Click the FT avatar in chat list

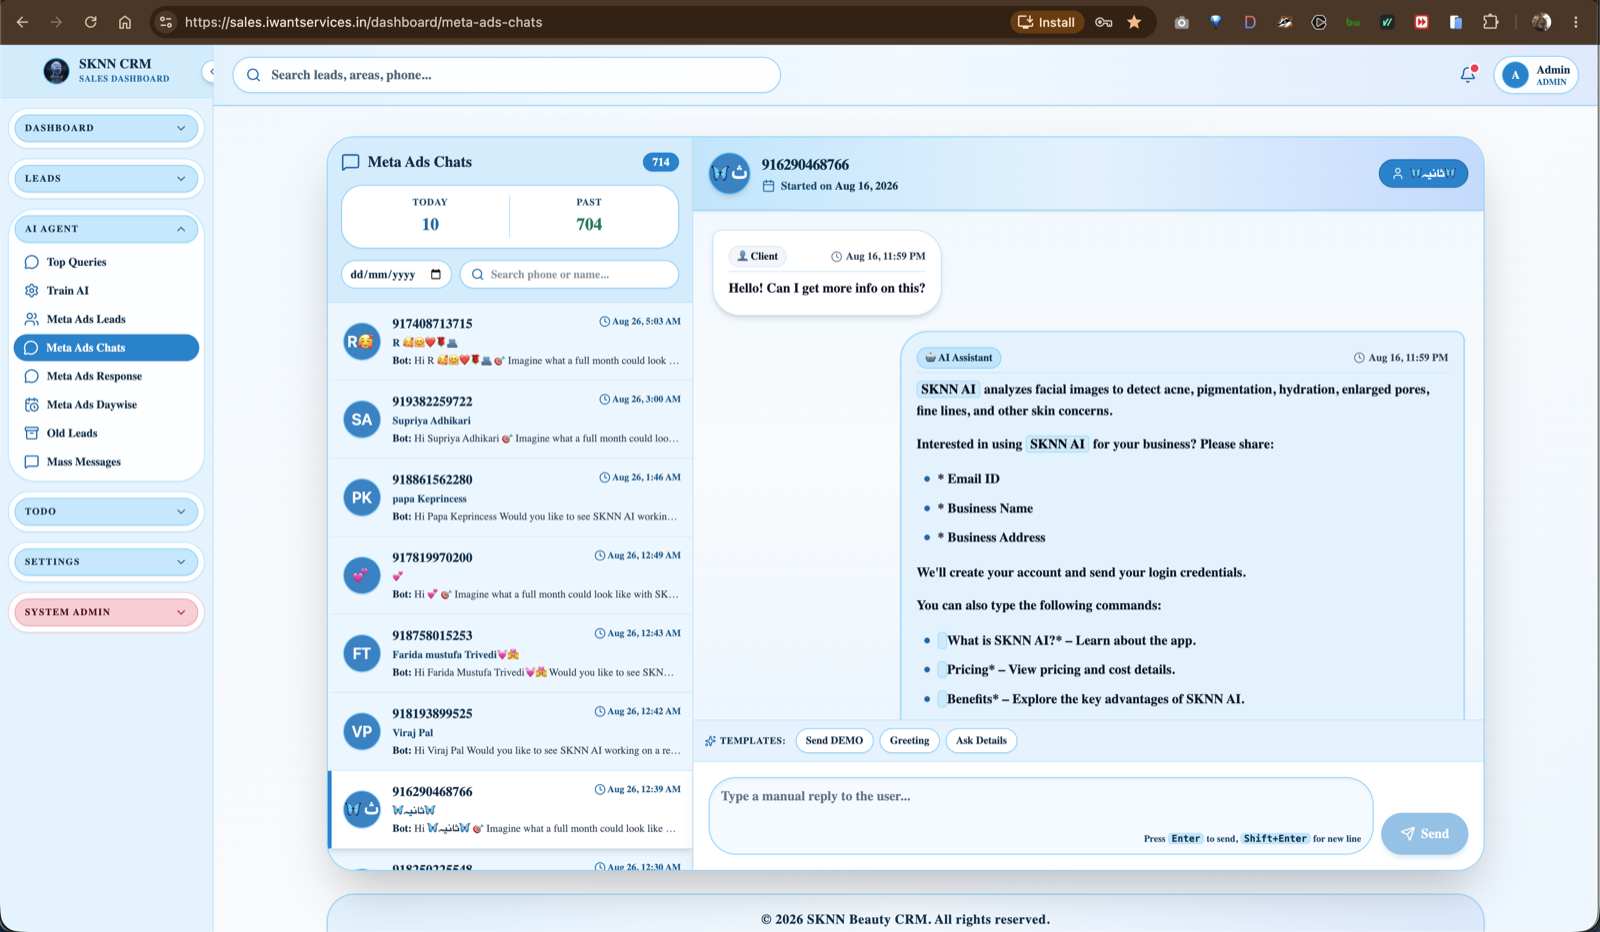tap(362, 654)
